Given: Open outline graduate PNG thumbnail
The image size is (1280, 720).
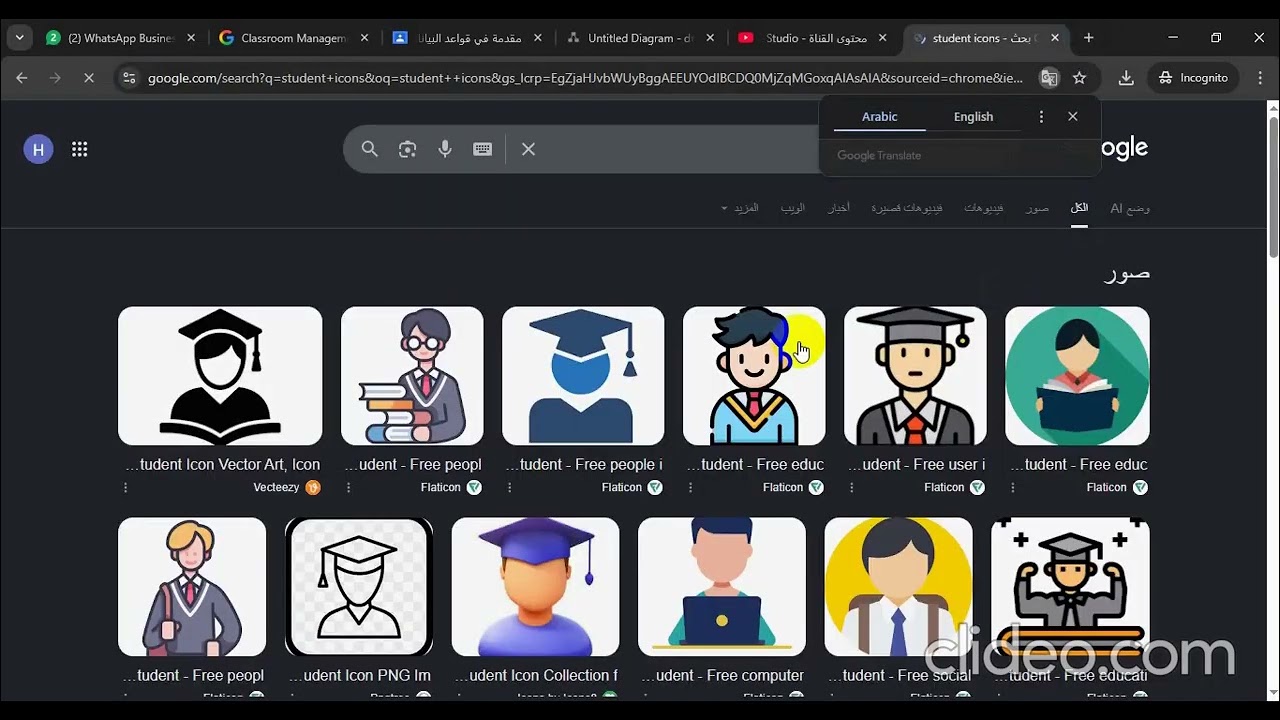Looking at the screenshot, I should 359,587.
